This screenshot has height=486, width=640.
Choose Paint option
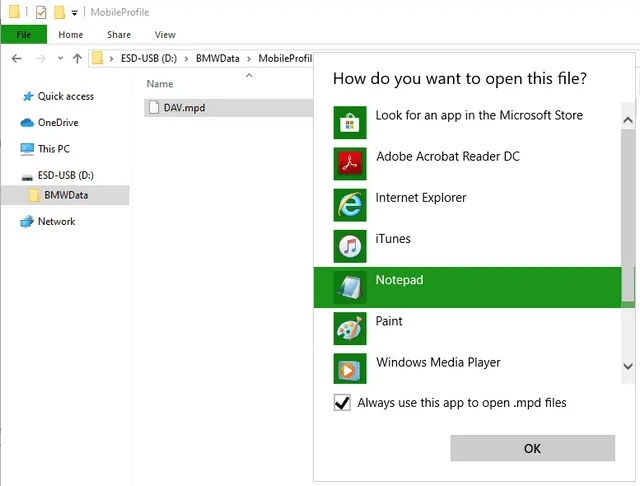click(x=467, y=328)
